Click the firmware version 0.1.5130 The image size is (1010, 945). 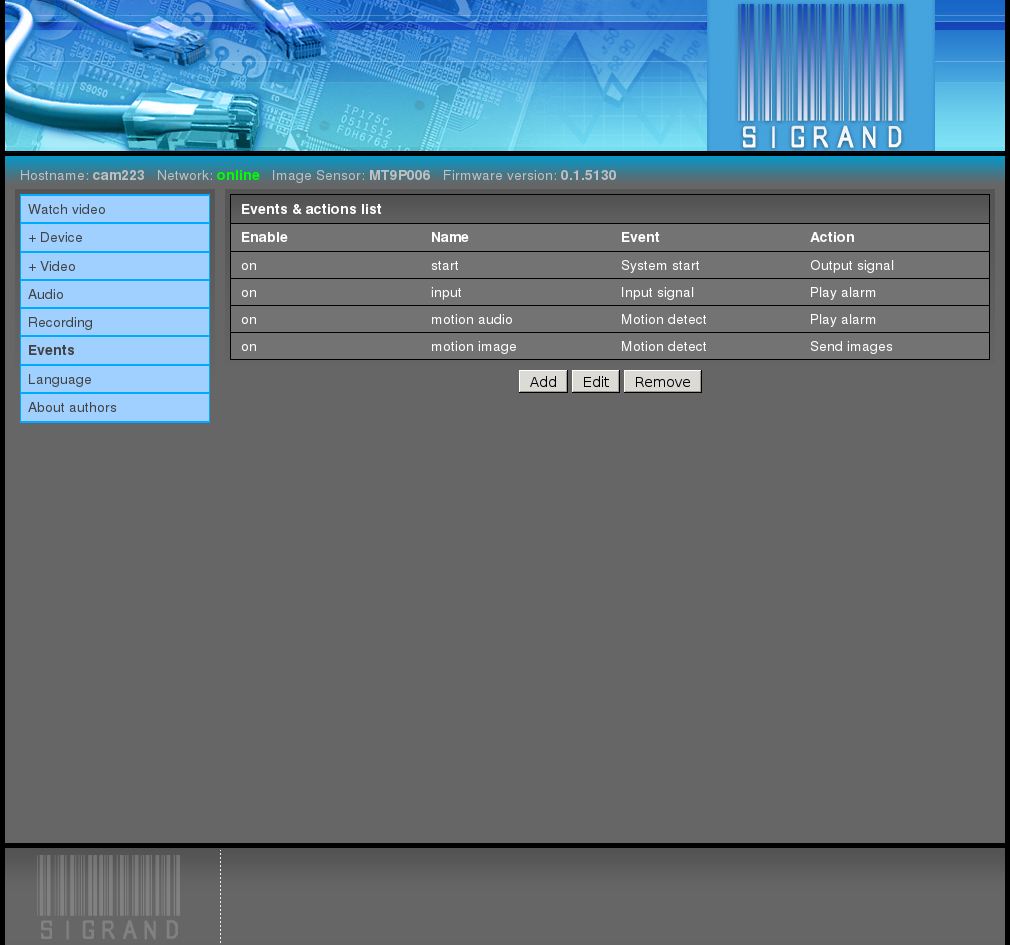(x=588, y=175)
